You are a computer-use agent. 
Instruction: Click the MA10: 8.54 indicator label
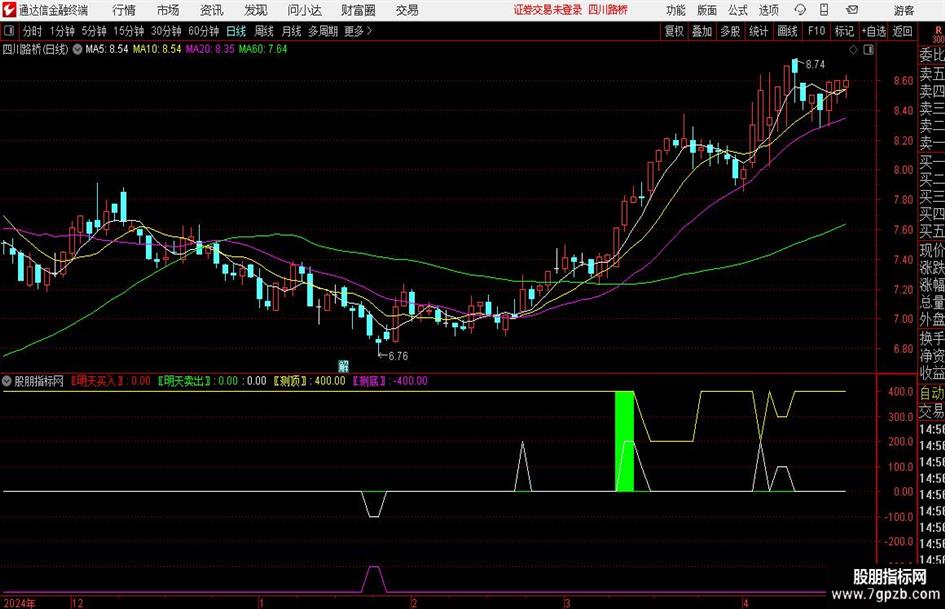coord(157,49)
